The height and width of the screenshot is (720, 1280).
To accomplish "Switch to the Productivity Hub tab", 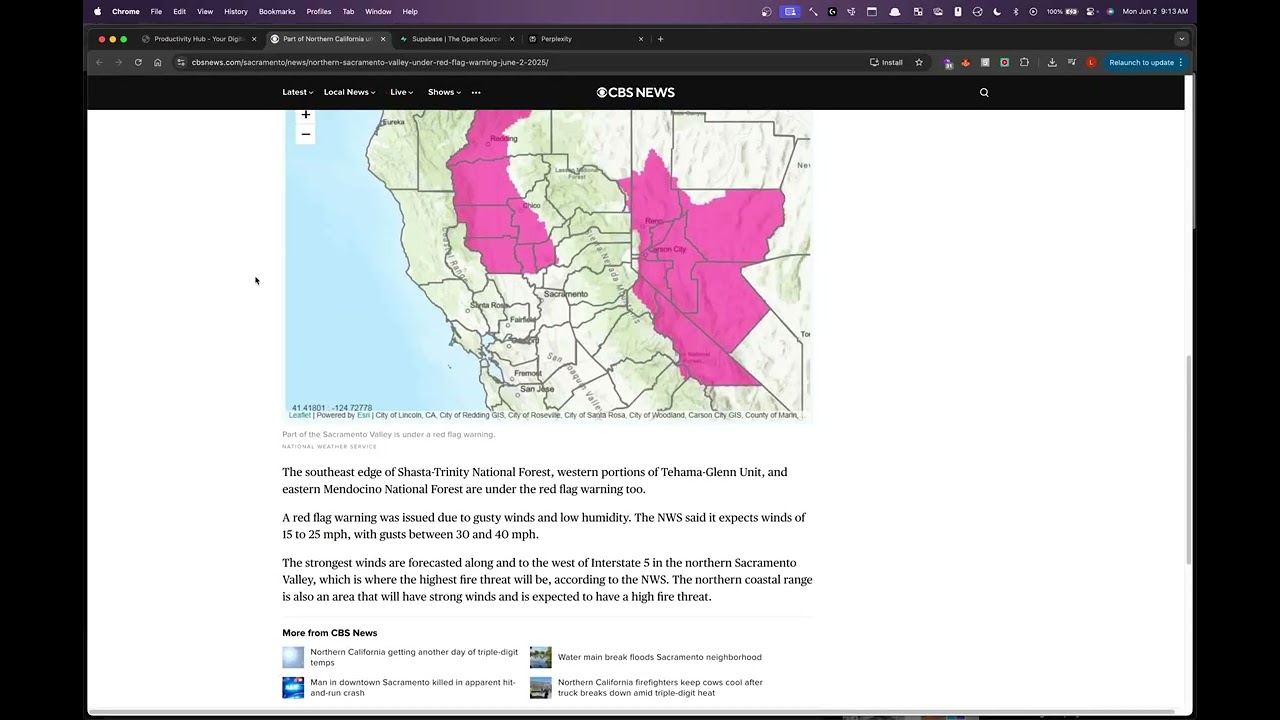I will 199,39.
